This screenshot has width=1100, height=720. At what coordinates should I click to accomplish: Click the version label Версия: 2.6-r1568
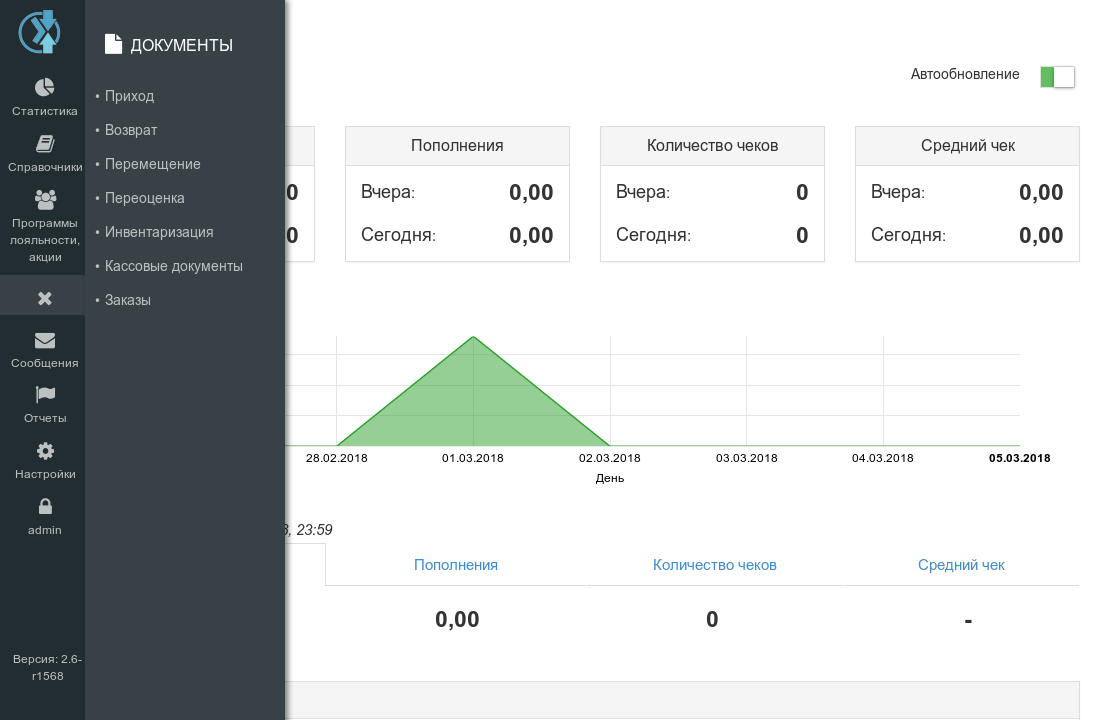(x=47, y=667)
